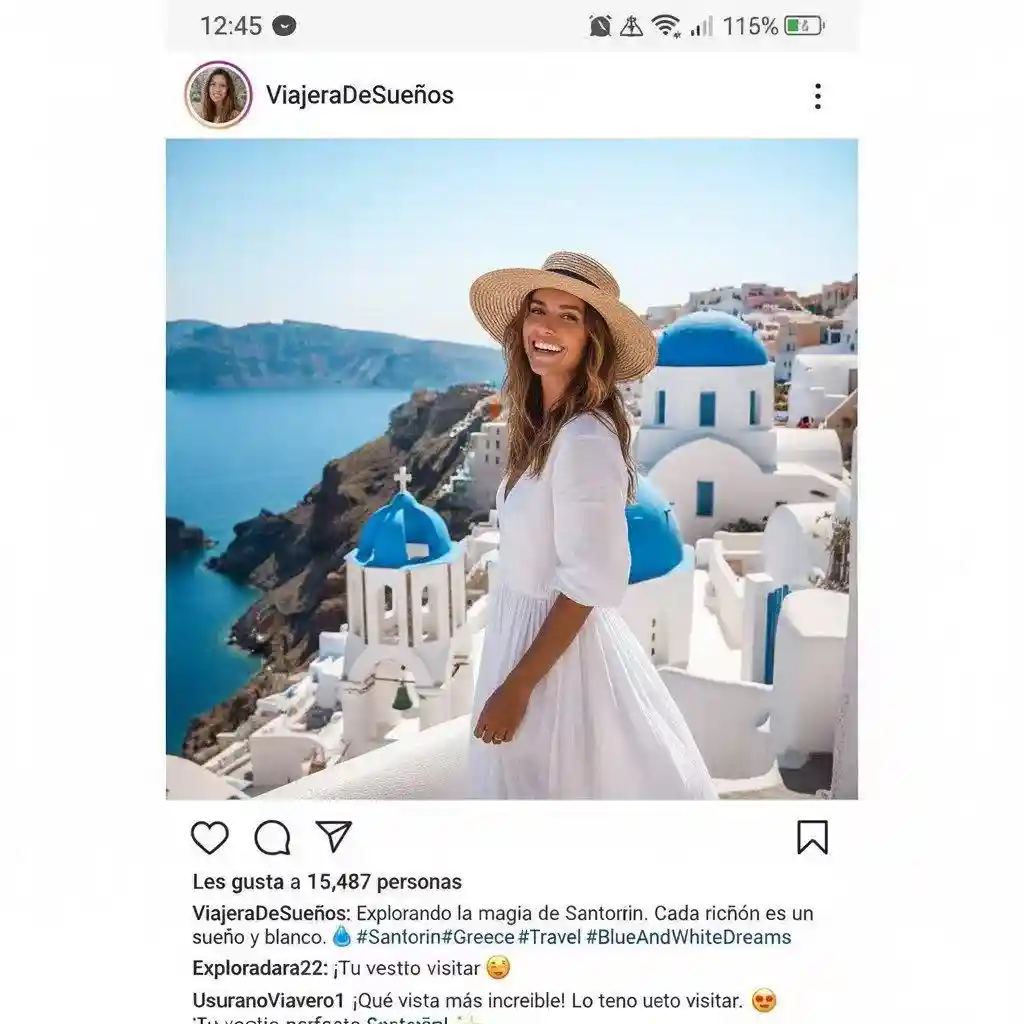Screen dimensions: 1024x1024
Task: Open the #Santorin hashtag
Action: point(398,937)
